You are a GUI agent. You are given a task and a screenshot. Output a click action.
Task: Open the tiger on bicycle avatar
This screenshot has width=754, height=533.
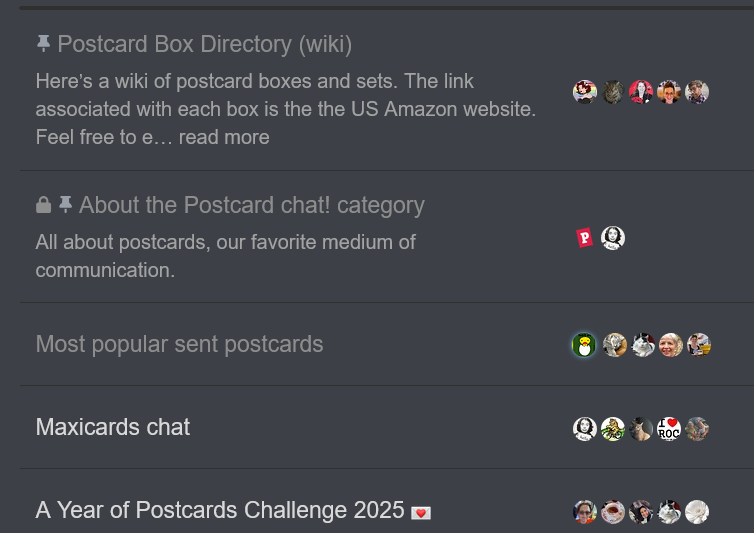[x=613, y=429]
